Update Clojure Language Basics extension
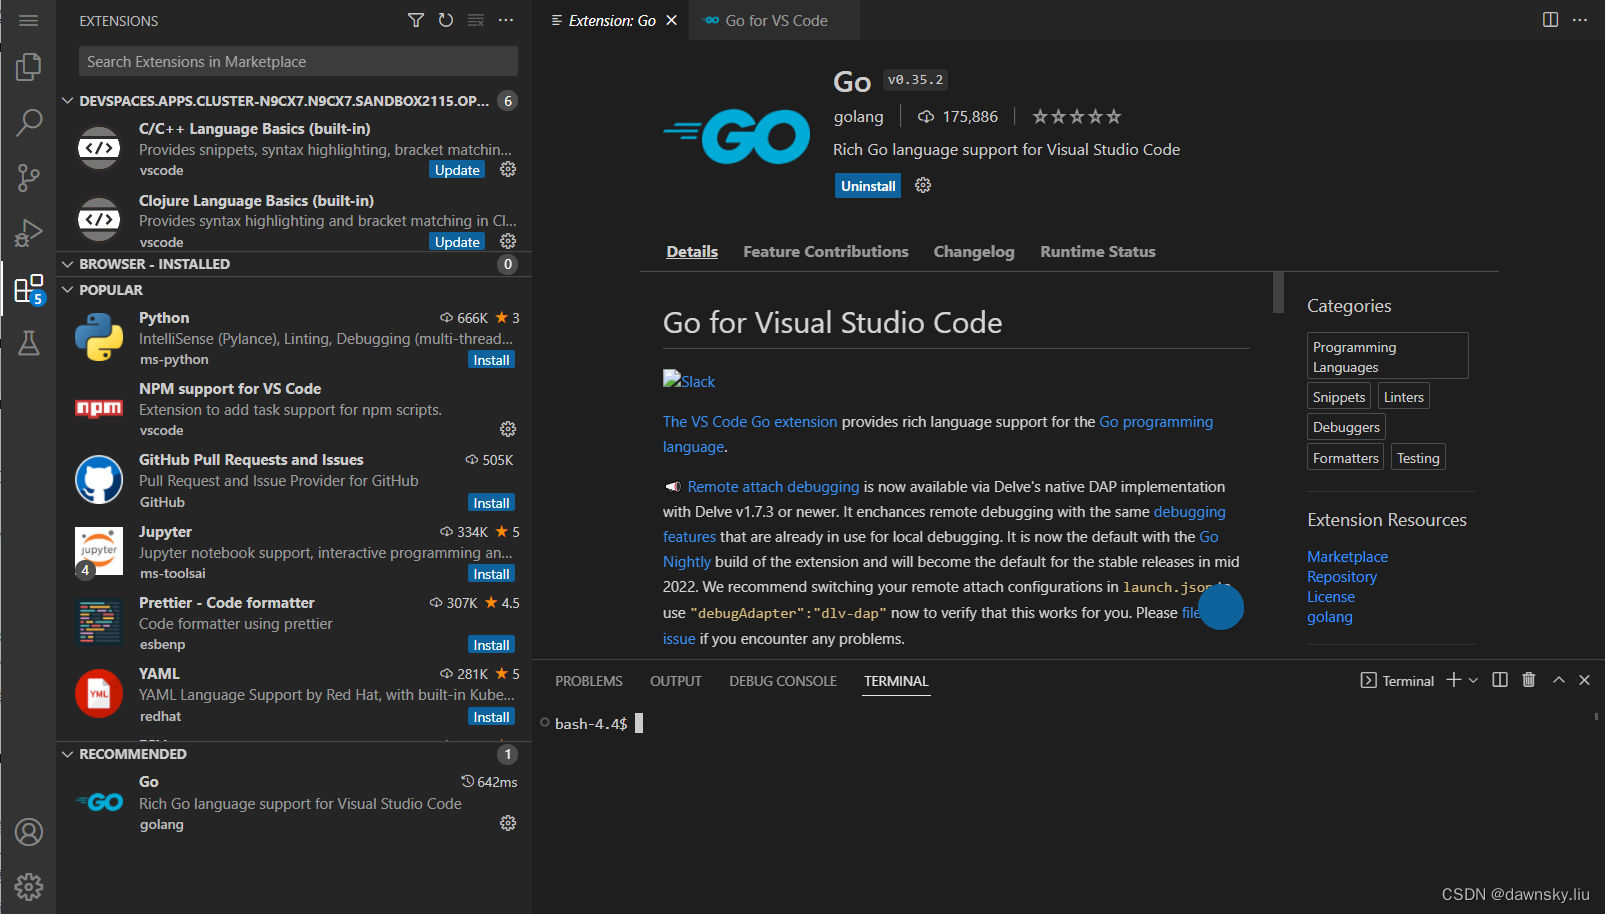Image resolution: width=1605 pixels, height=914 pixels. click(457, 242)
